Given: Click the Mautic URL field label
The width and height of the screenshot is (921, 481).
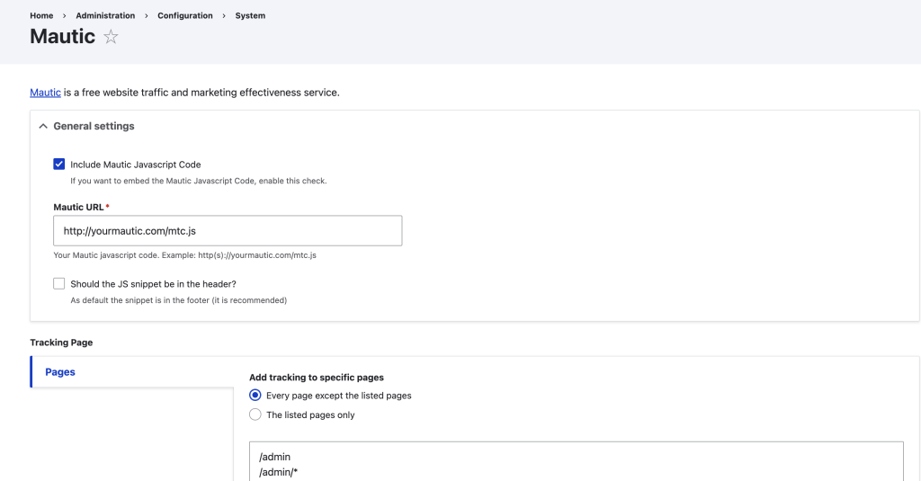Looking at the screenshot, I should (79, 207).
